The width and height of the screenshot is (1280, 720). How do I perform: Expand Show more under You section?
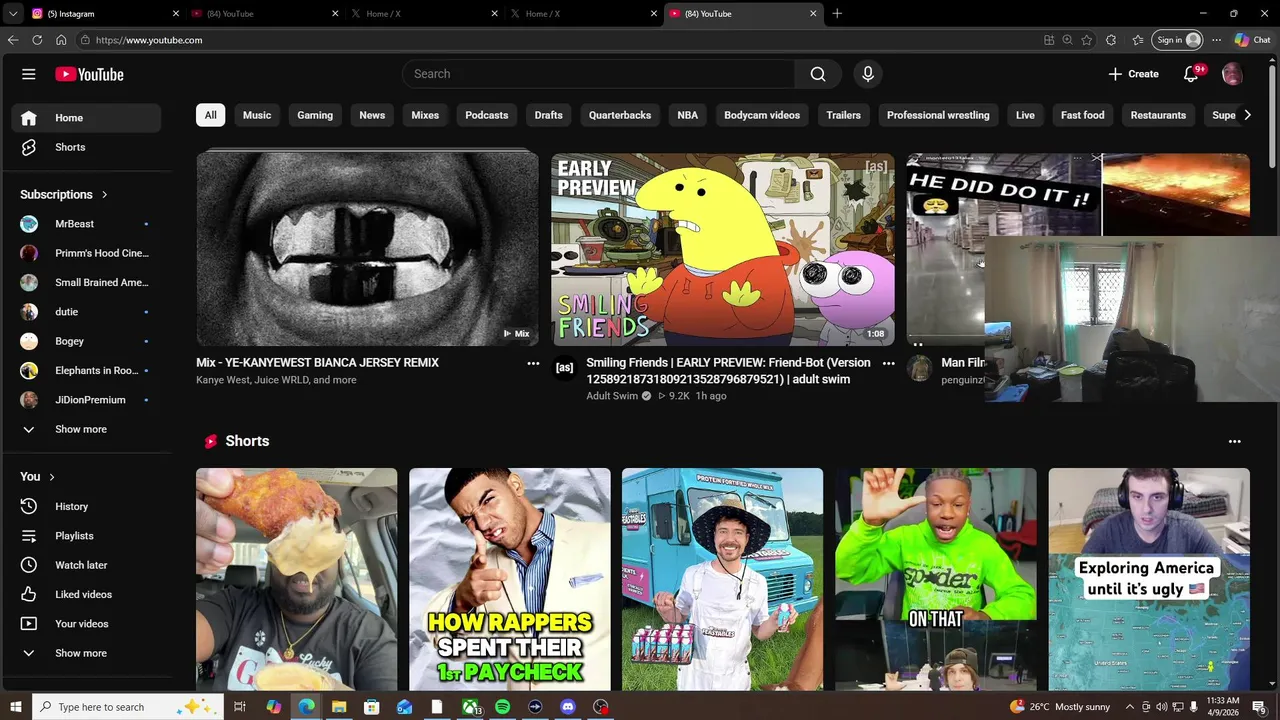click(86, 653)
